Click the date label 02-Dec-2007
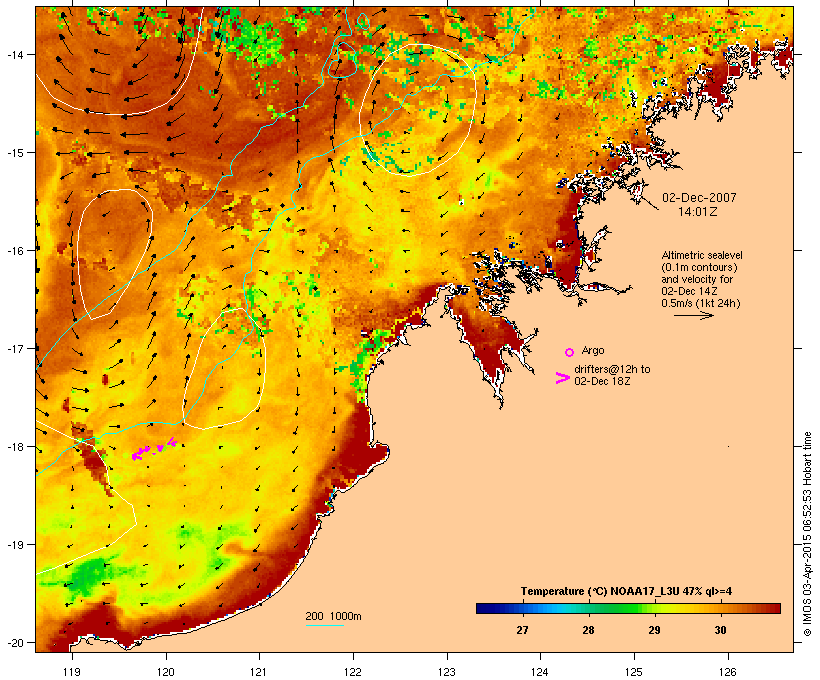The width and height of the screenshot is (820, 680). (x=699, y=198)
